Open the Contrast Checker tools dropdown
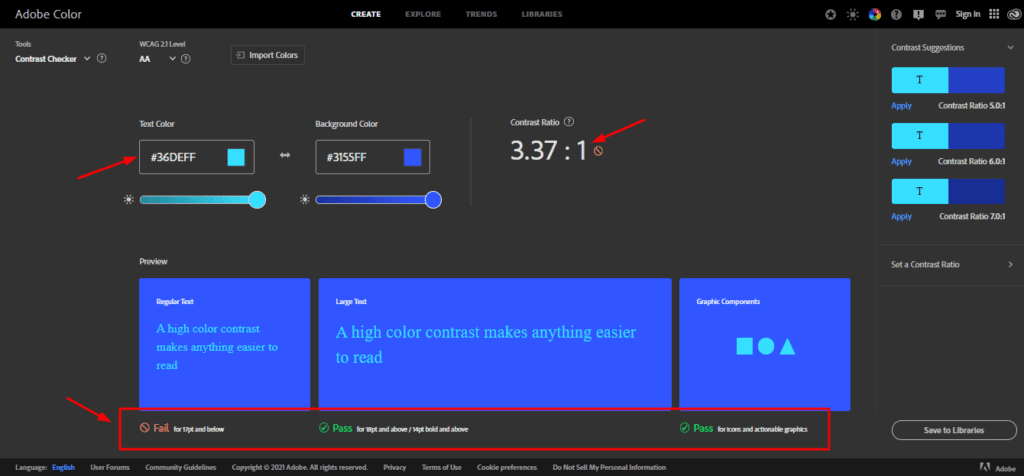This screenshot has height=476, width=1024. tap(52, 59)
